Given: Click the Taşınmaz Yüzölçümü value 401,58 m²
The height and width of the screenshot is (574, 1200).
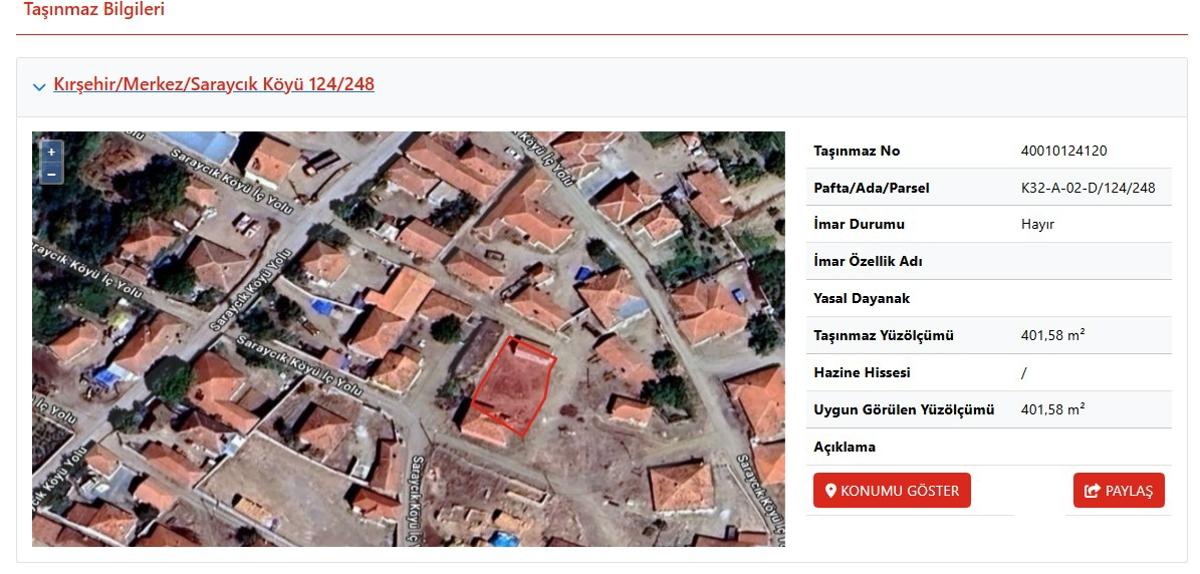Looking at the screenshot, I should (1052, 335).
